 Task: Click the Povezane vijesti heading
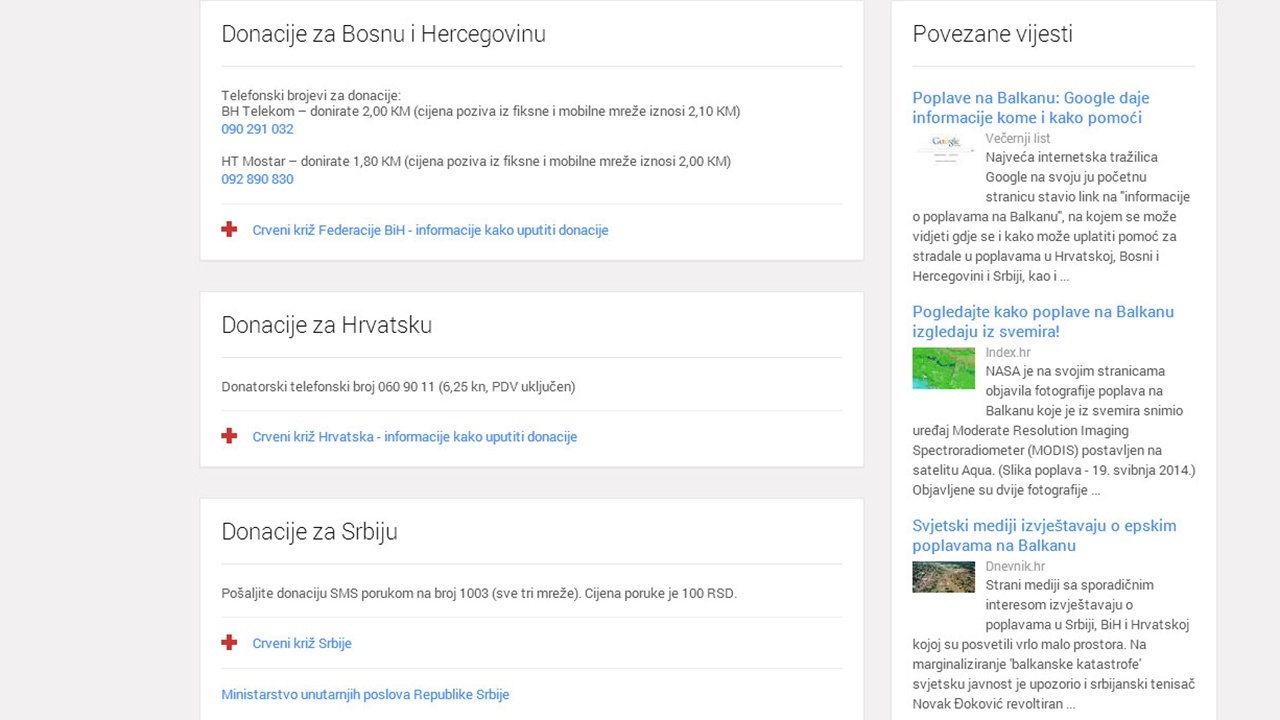(x=992, y=34)
